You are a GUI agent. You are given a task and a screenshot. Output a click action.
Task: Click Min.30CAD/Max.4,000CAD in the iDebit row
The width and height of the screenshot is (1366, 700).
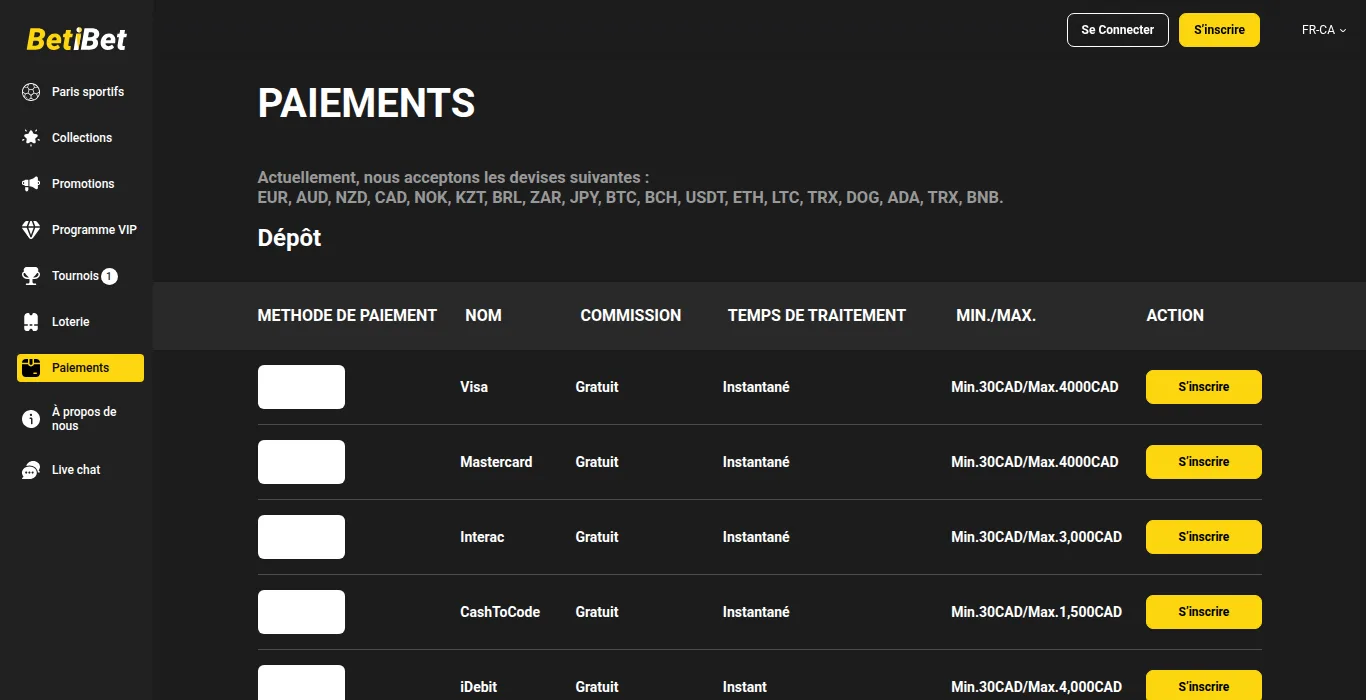pyautogui.click(x=1037, y=687)
